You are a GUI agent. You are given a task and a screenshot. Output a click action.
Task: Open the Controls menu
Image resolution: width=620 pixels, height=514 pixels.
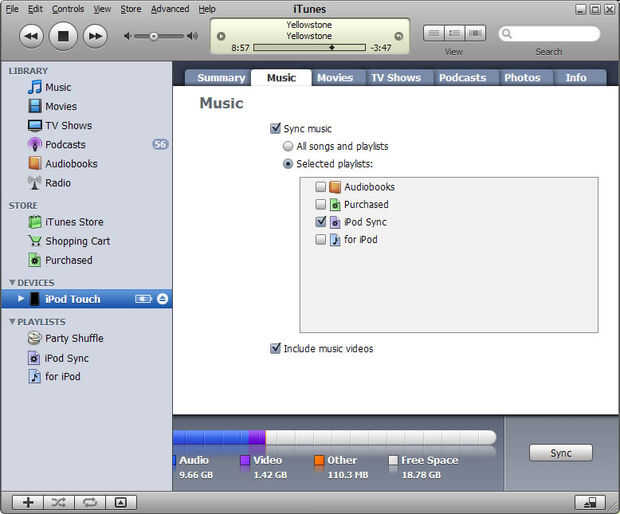[68, 9]
